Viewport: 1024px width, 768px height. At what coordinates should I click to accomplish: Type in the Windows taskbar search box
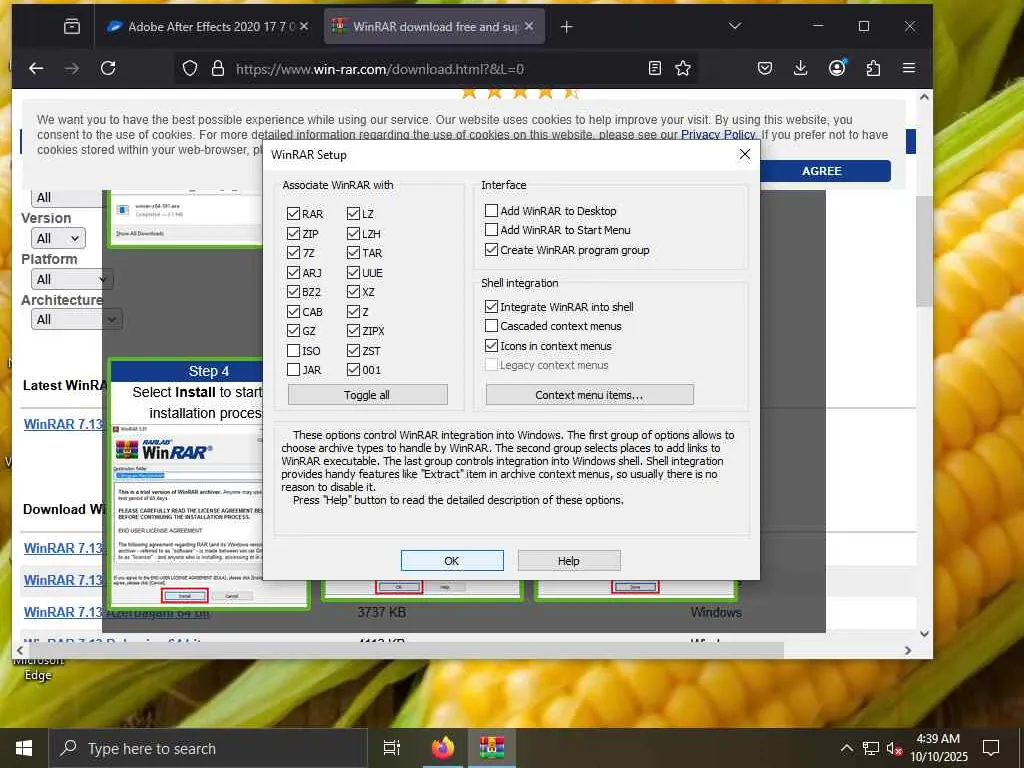click(208, 748)
